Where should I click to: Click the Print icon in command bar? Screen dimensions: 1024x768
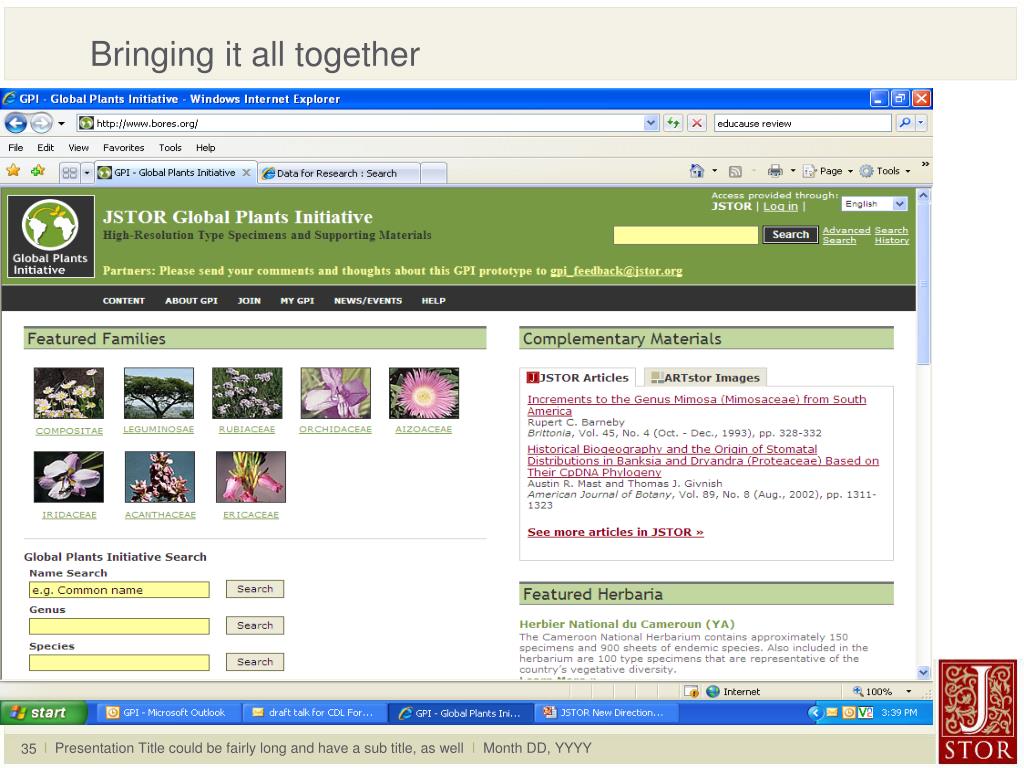click(775, 171)
